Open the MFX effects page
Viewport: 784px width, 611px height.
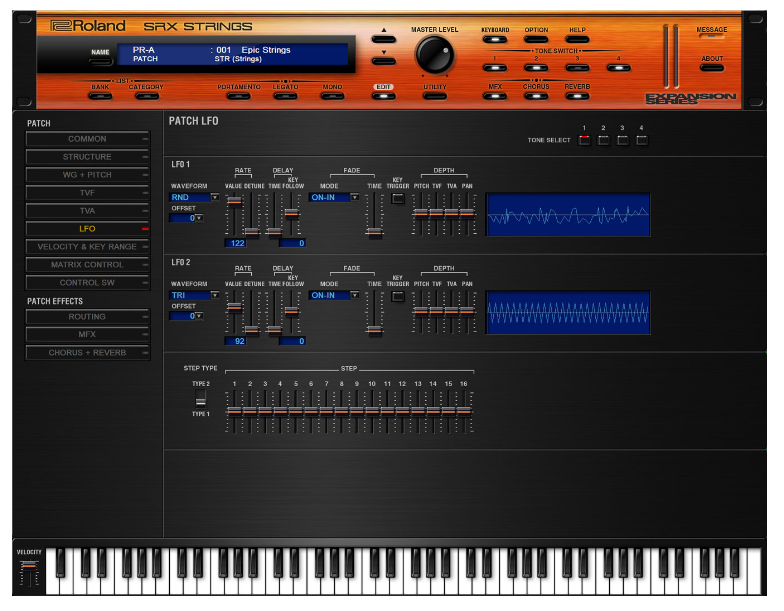(x=88, y=334)
